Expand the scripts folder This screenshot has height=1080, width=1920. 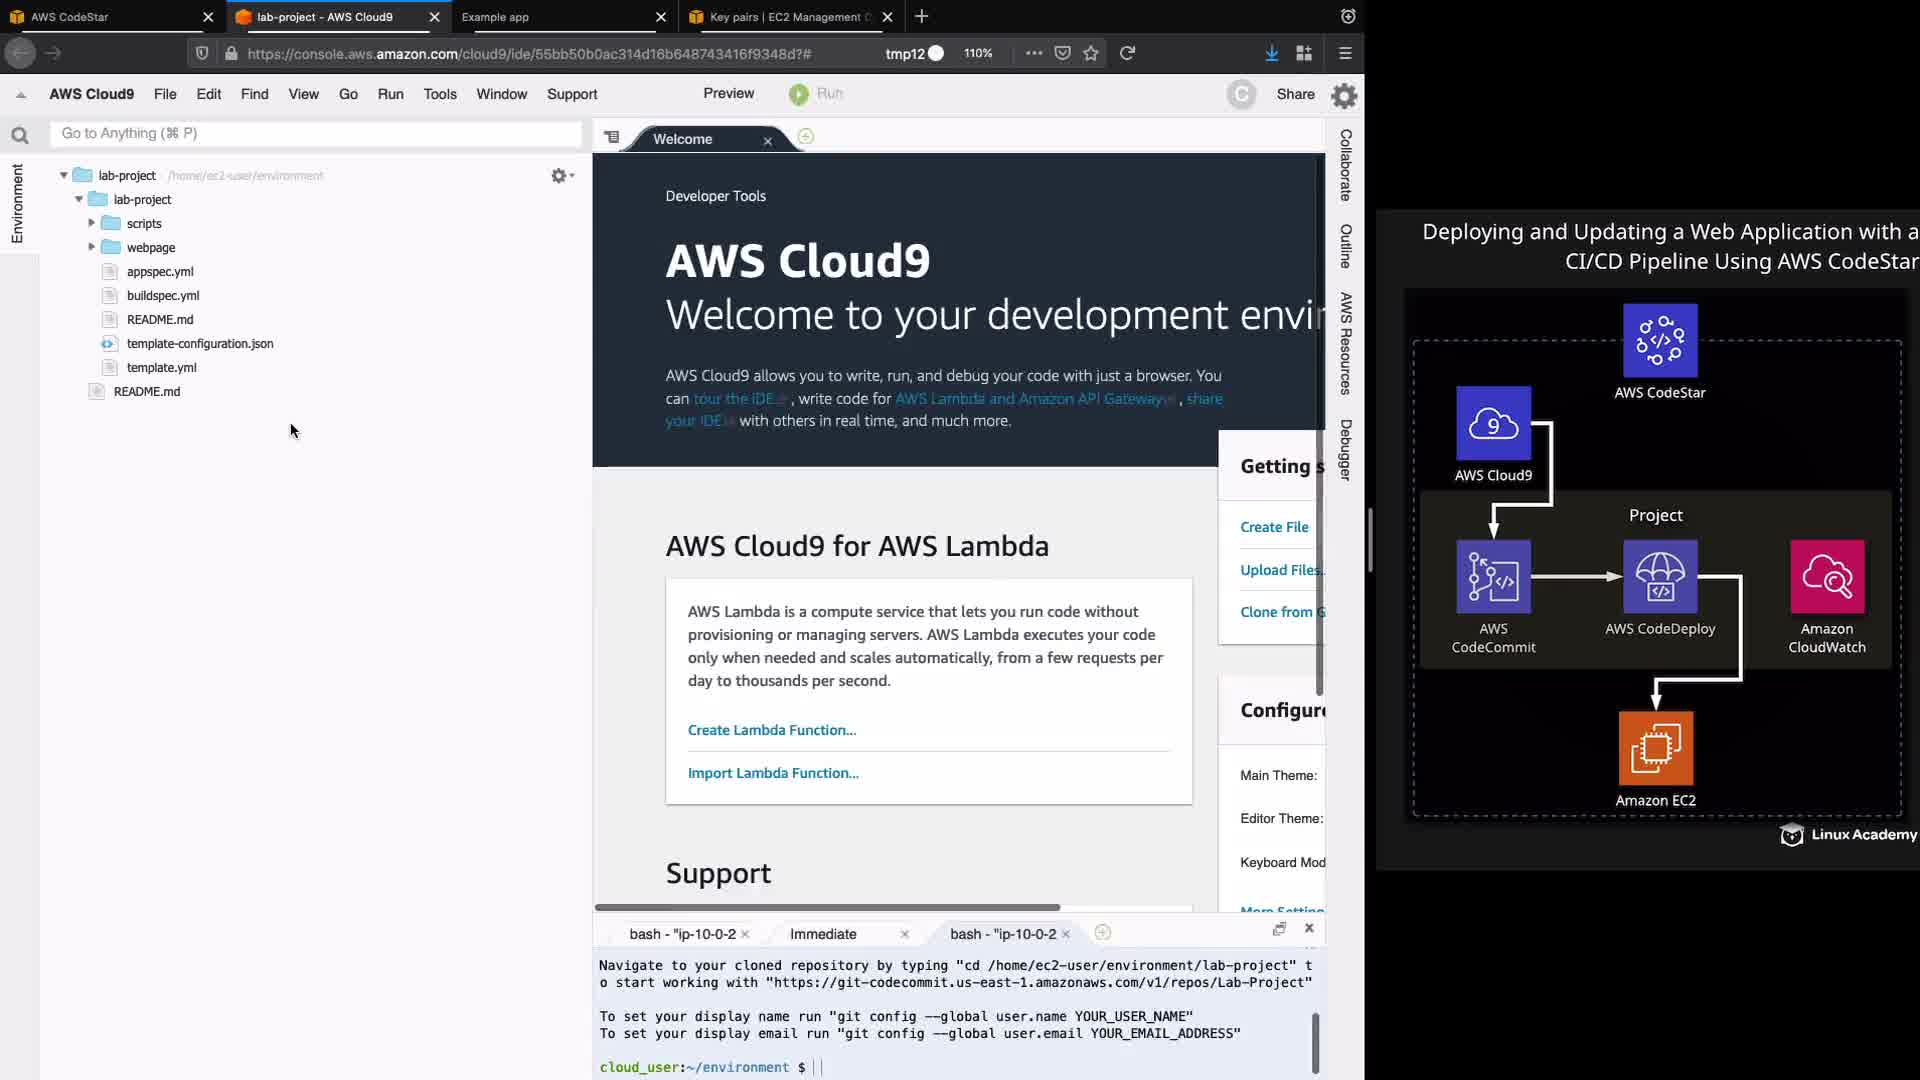coord(92,223)
